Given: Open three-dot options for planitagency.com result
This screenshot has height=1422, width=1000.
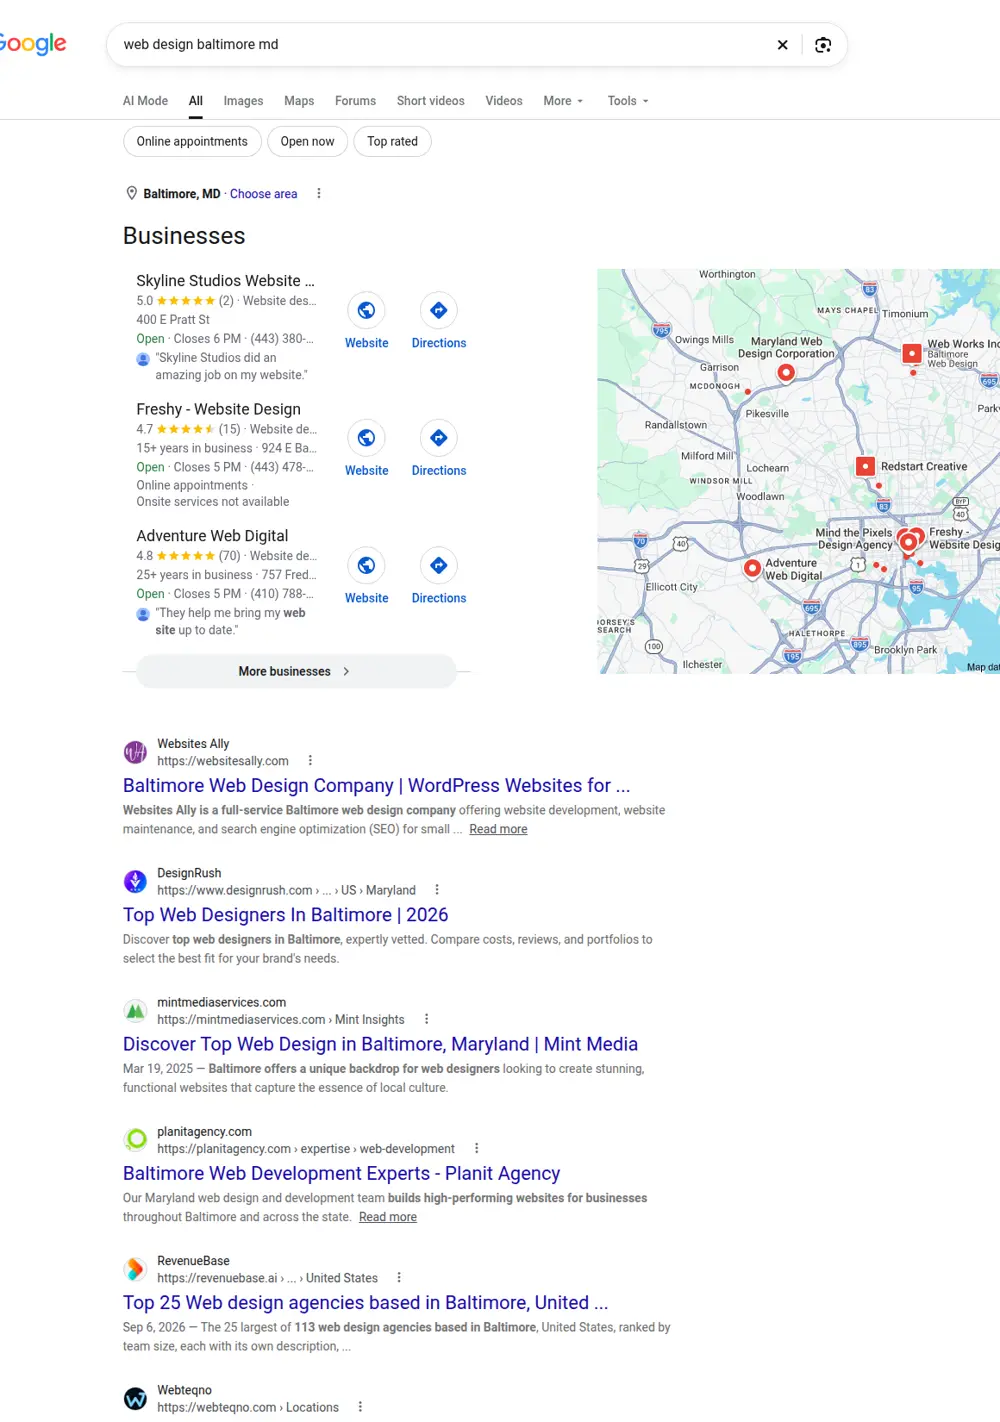Looking at the screenshot, I should click(x=476, y=1148).
